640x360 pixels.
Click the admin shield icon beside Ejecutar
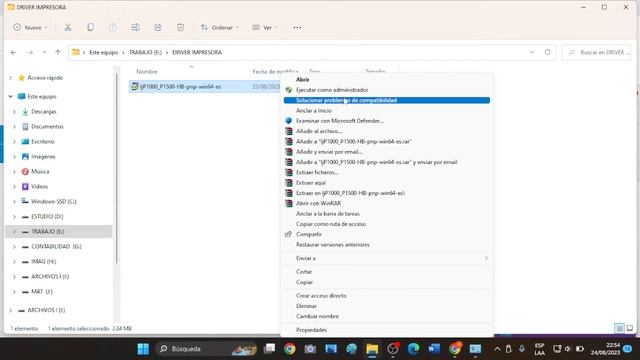[x=289, y=90]
